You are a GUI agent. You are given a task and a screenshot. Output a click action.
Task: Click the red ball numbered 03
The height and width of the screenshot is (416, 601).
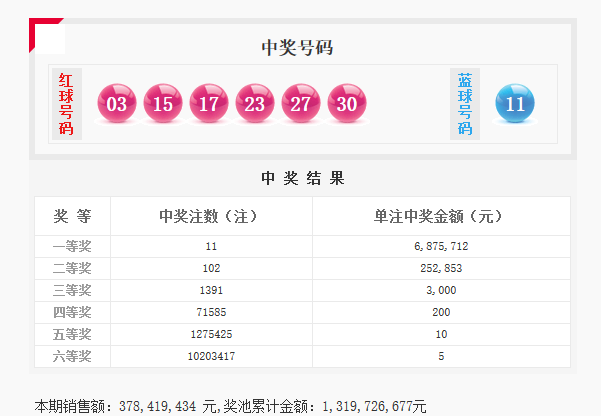117,104
